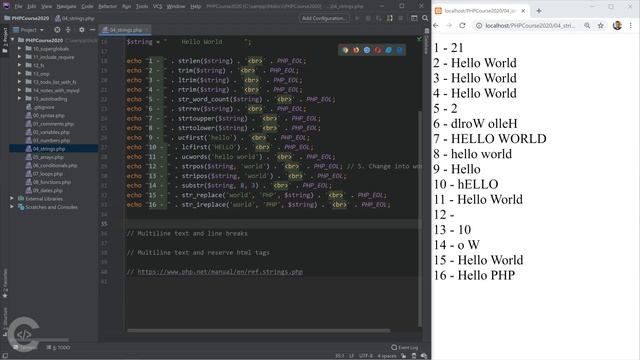Image resolution: width=640 pixels, height=360 pixels.
Task: Click the Opera browser icon in editor
Action: pyautogui.click(x=378, y=50)
